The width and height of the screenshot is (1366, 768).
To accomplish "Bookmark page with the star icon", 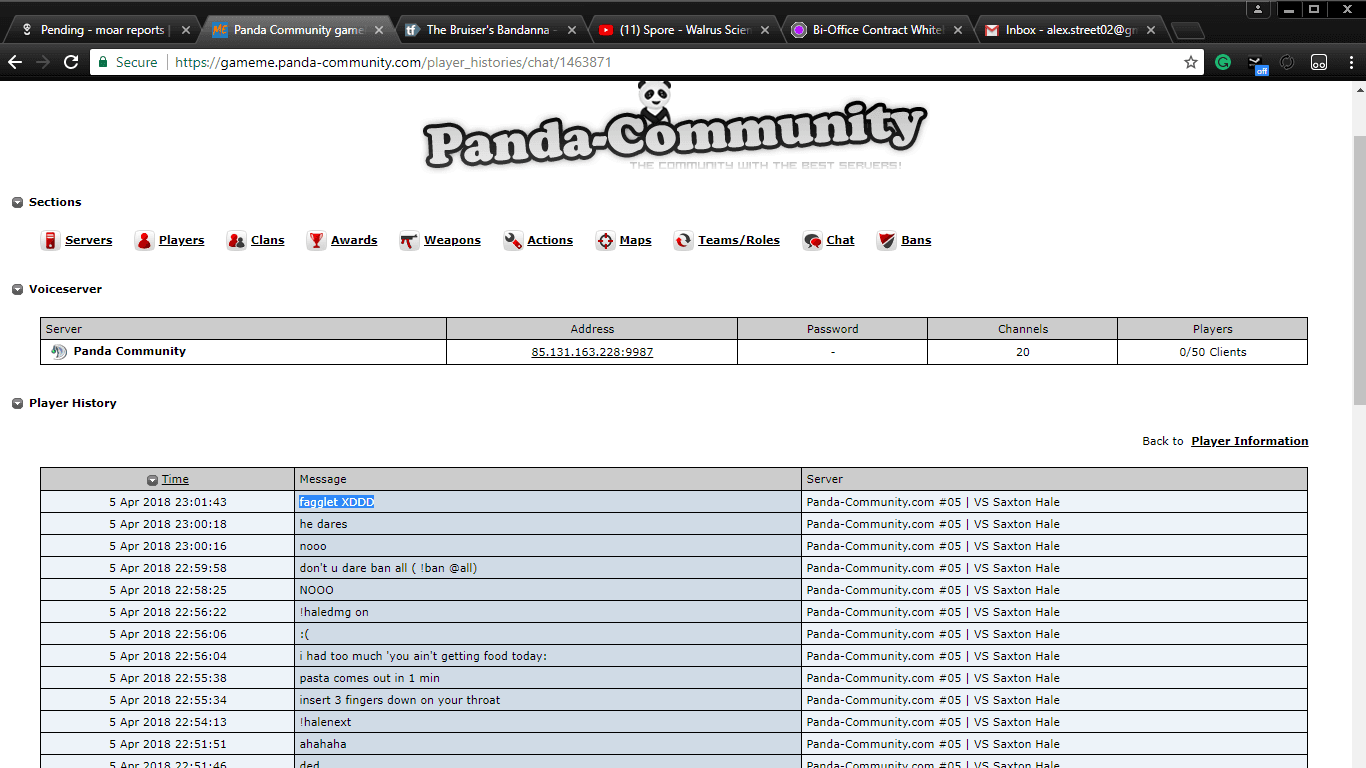I will click(1190, 62).
